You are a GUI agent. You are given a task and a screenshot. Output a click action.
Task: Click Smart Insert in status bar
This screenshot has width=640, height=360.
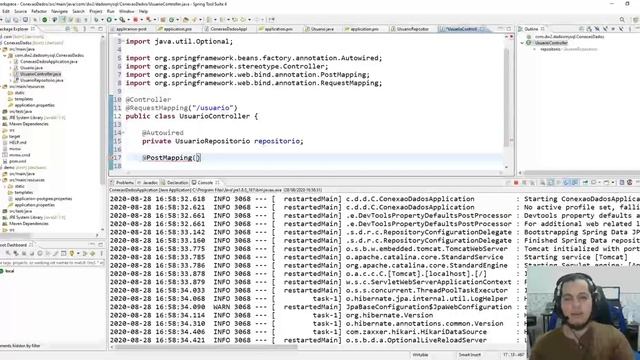pos(469,355)
